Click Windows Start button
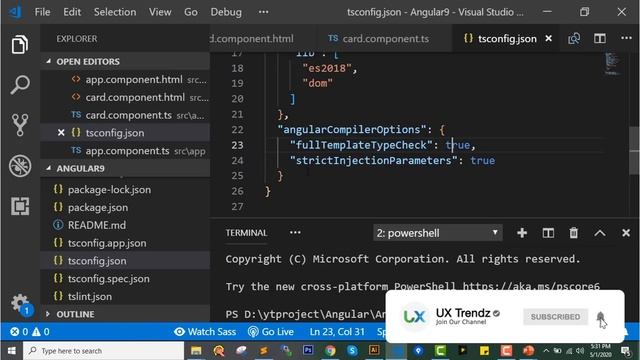 tap(11, 351)
